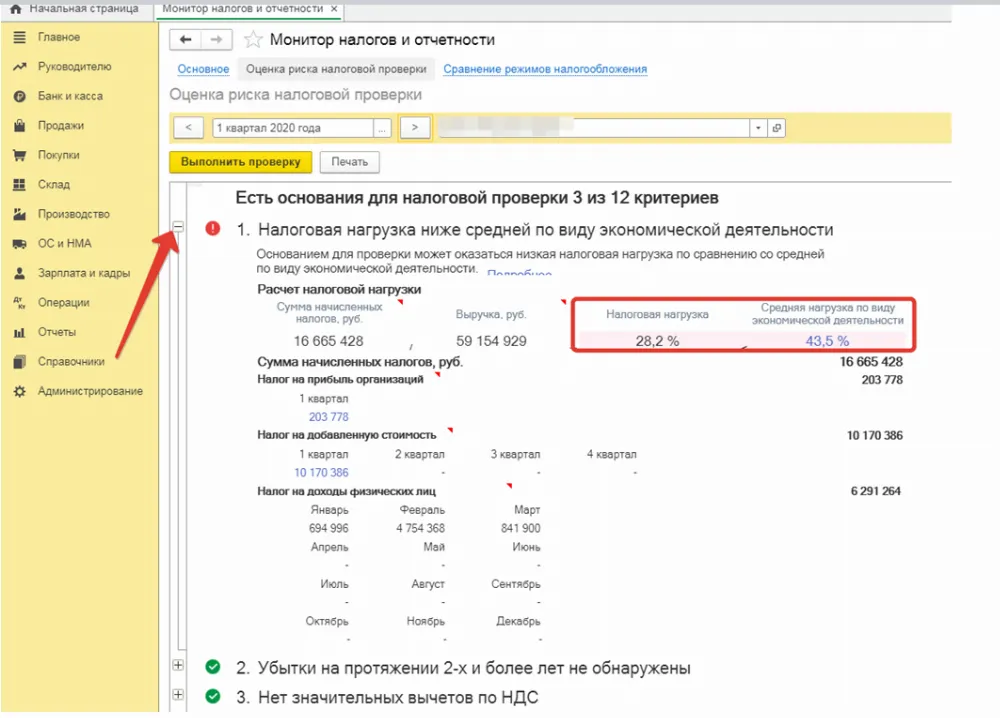Click the Продажи shopping bag icon
The image size is (1000, 718).
[x=20, y=125]
